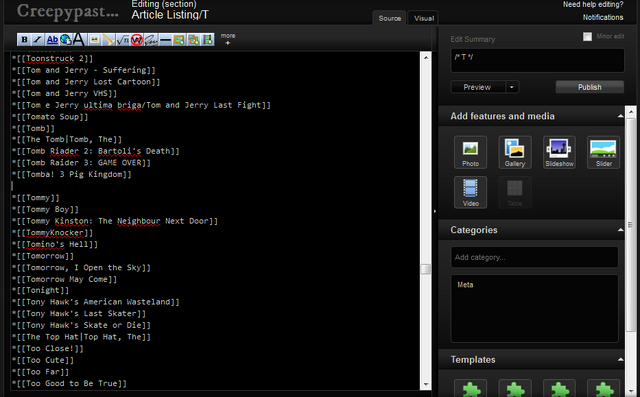Click the add gallery toolbar icon
Viewport: 640px width, 397px height.
pyautogui.click(x=193, y=40)
